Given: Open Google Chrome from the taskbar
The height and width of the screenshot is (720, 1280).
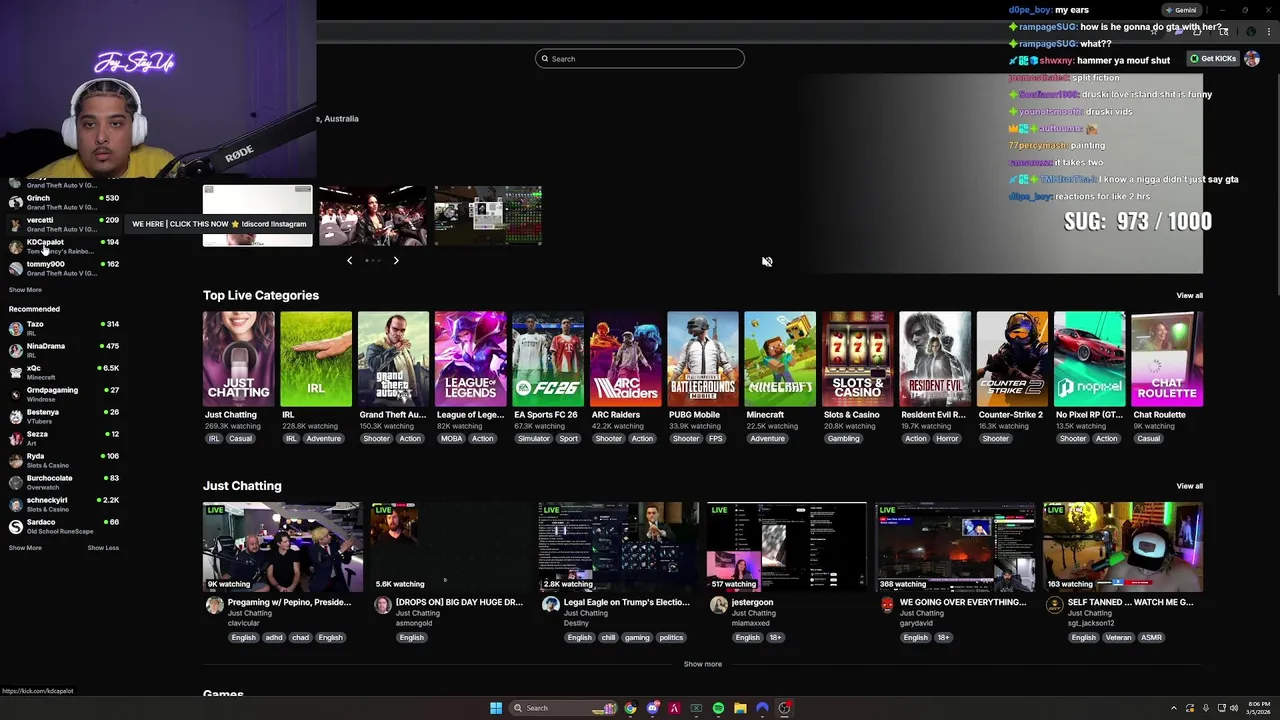Looking at the screenshot, I should [630, 708].
